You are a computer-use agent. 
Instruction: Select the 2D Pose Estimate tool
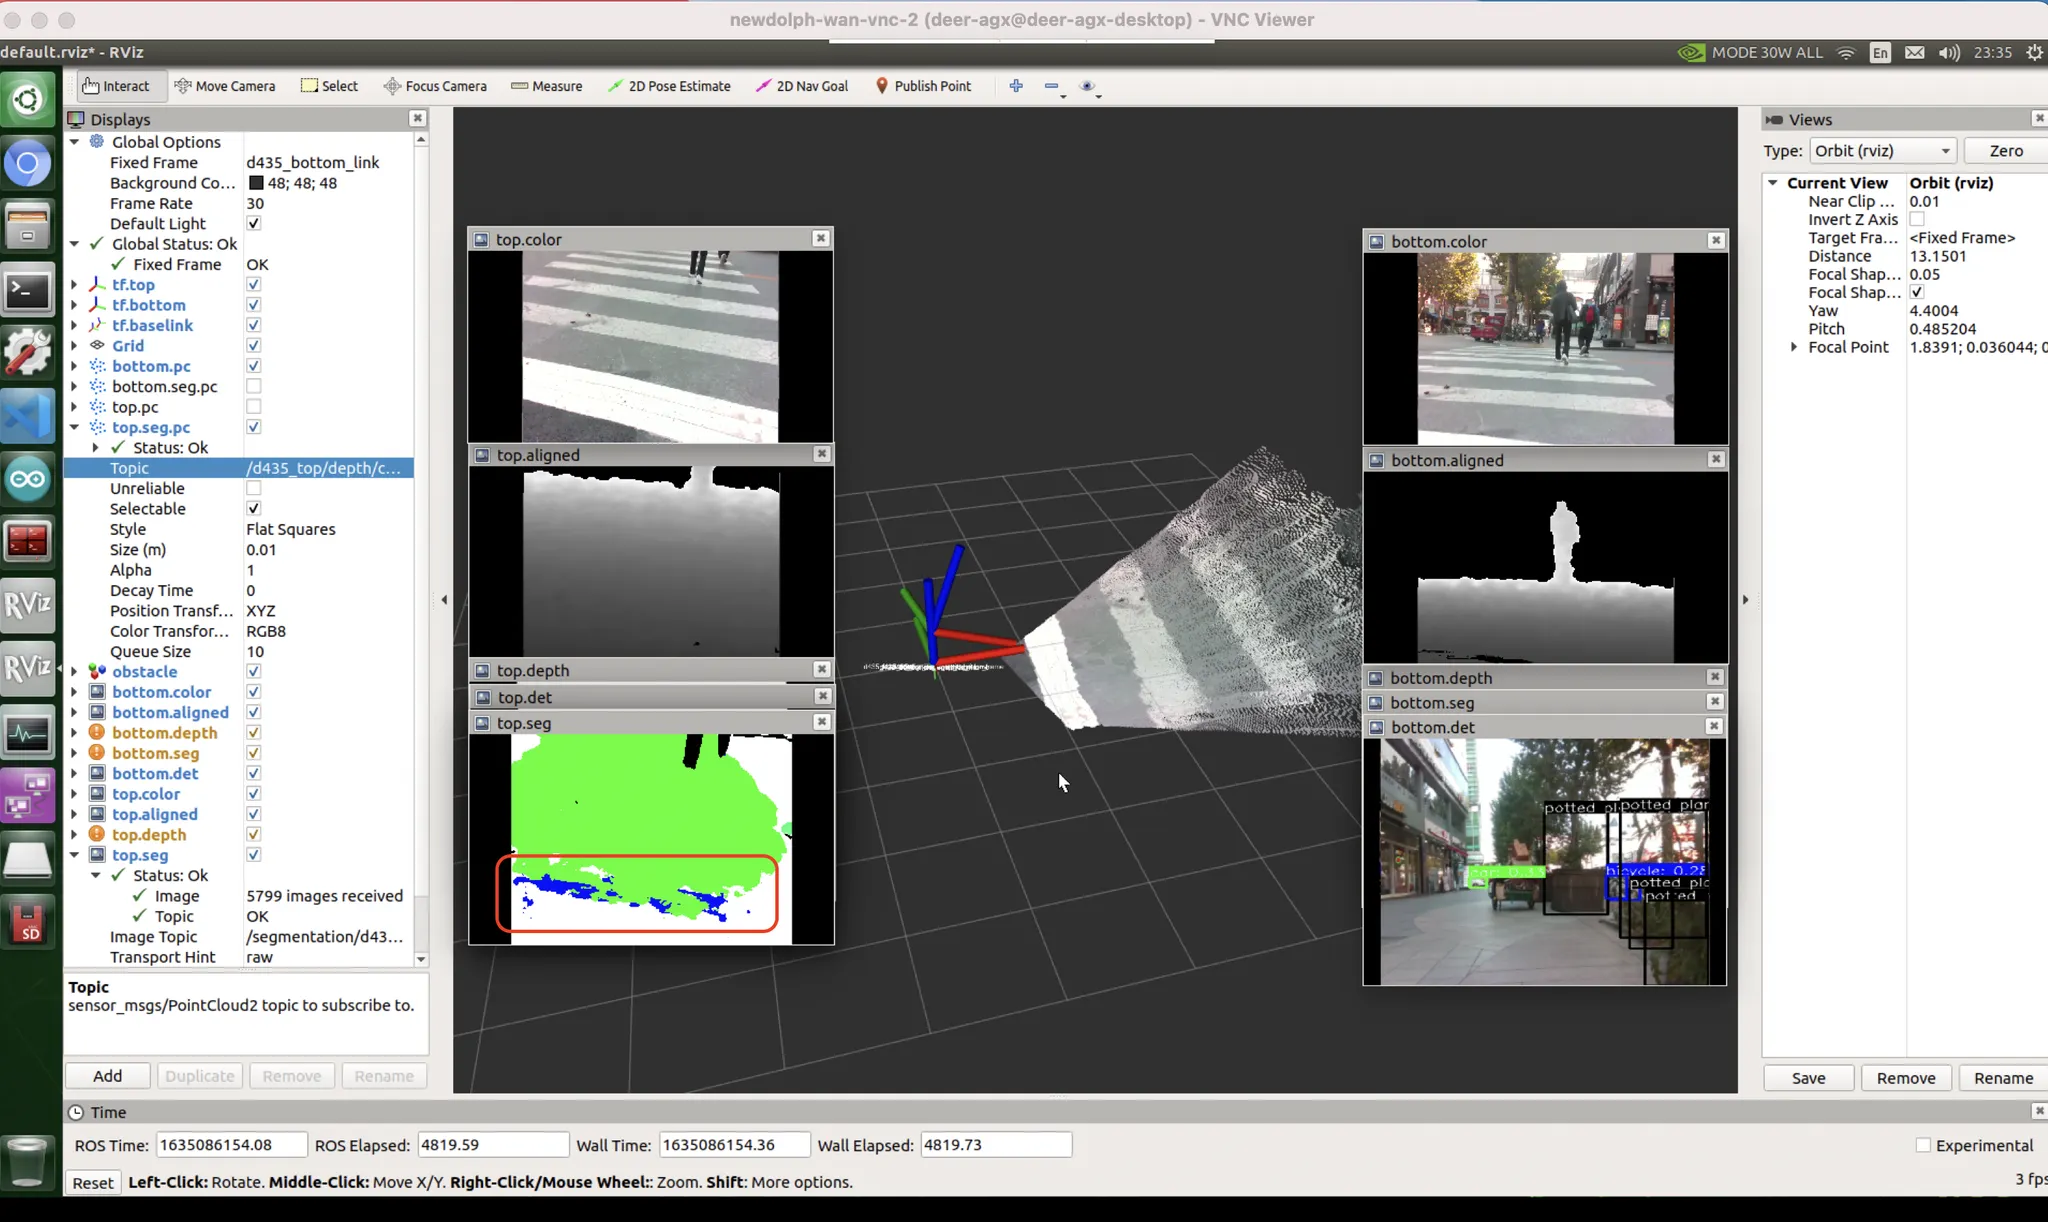pyautogui.click(x=669, y=86)
